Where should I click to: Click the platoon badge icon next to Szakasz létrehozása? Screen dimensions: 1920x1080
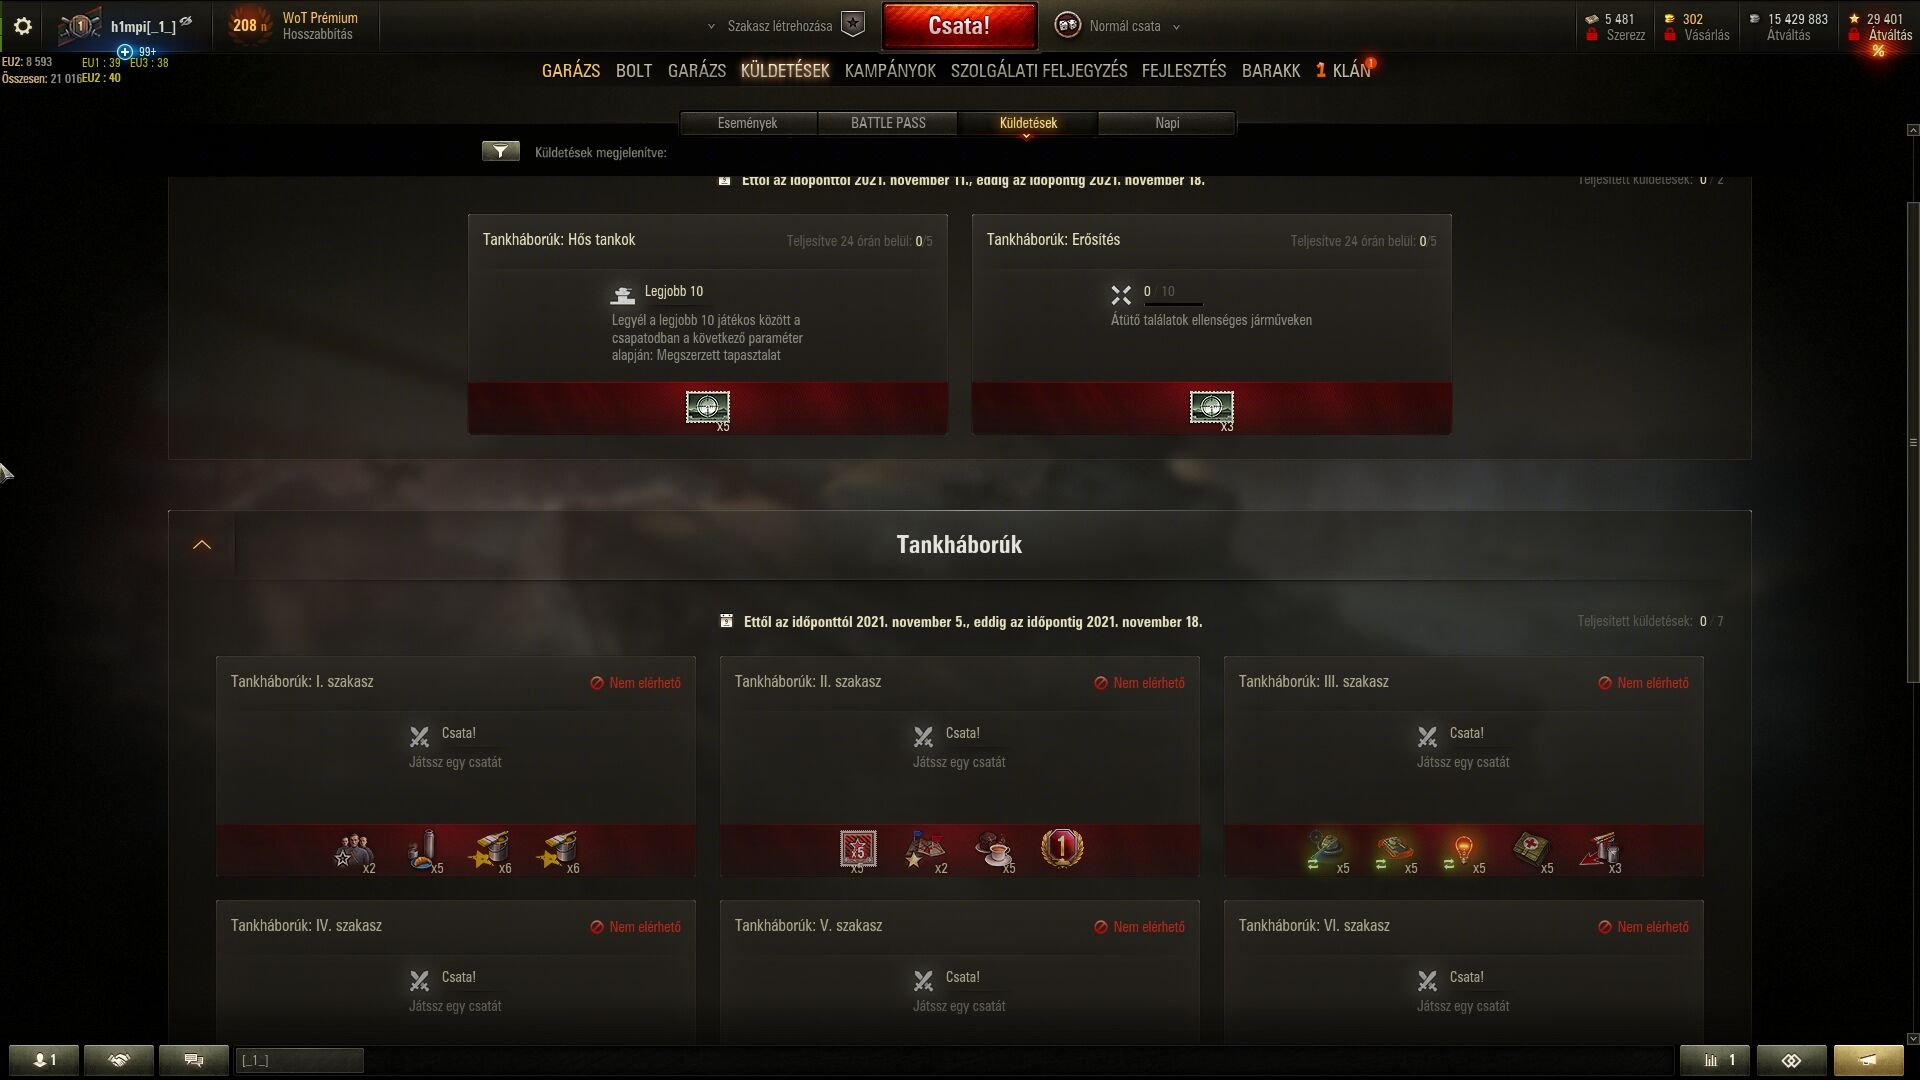coord(852,25)
